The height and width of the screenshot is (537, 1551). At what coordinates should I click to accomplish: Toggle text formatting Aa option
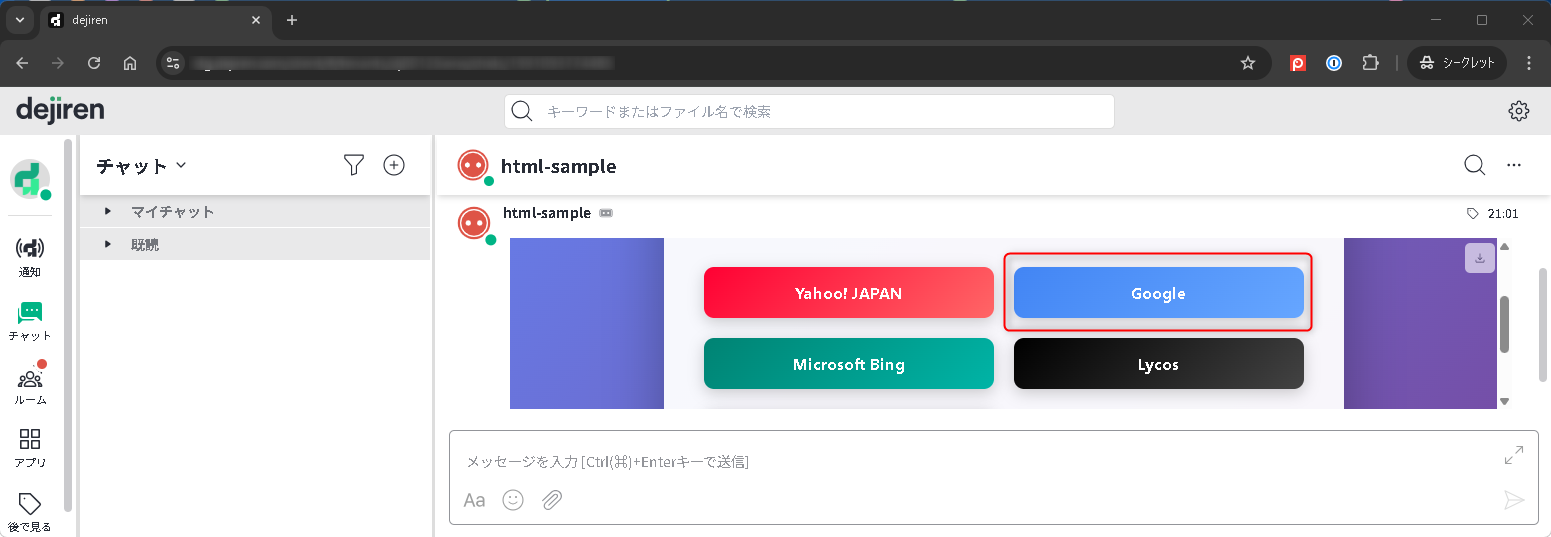click(475, 500)
